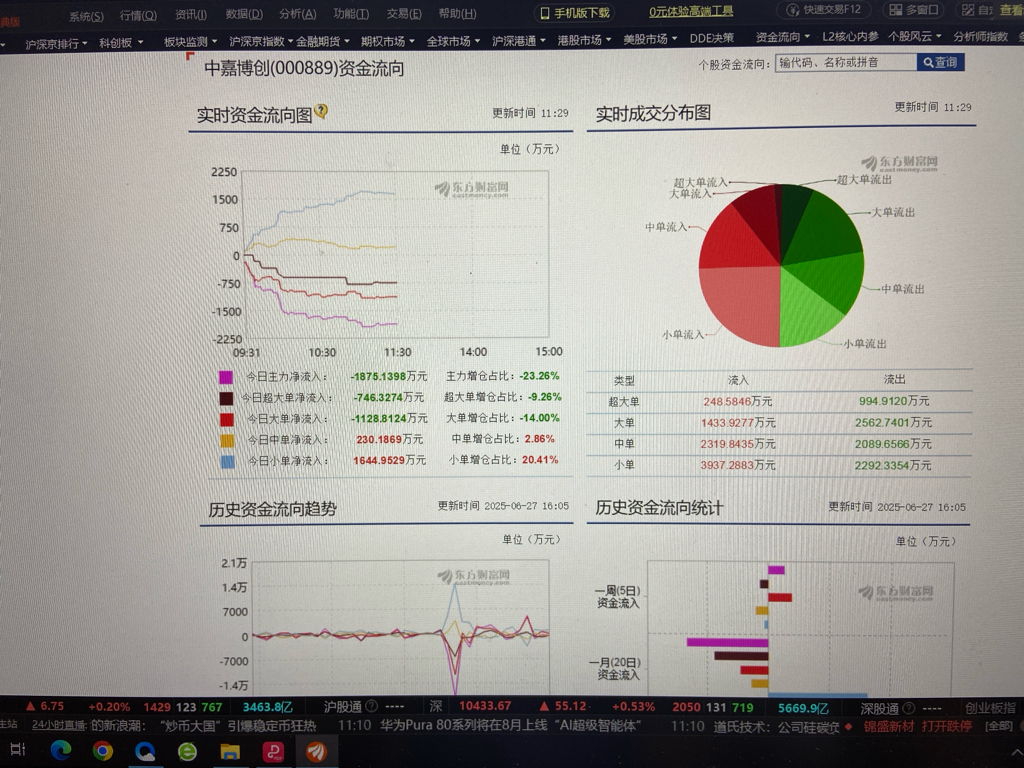Expand the 沪深京排行 dropdown
The image size is (1024, 768).
(x=56, y=44)
